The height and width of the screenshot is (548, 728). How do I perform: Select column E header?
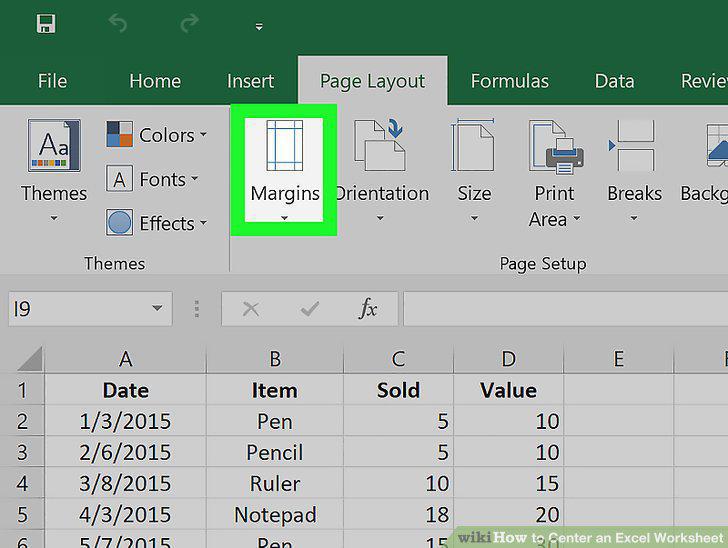tap(618, 359)
